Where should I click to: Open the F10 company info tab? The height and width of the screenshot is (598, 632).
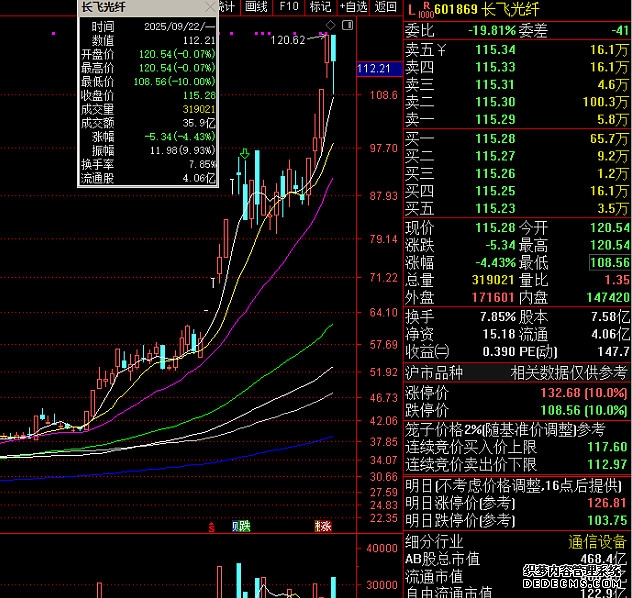pos(288,7)
